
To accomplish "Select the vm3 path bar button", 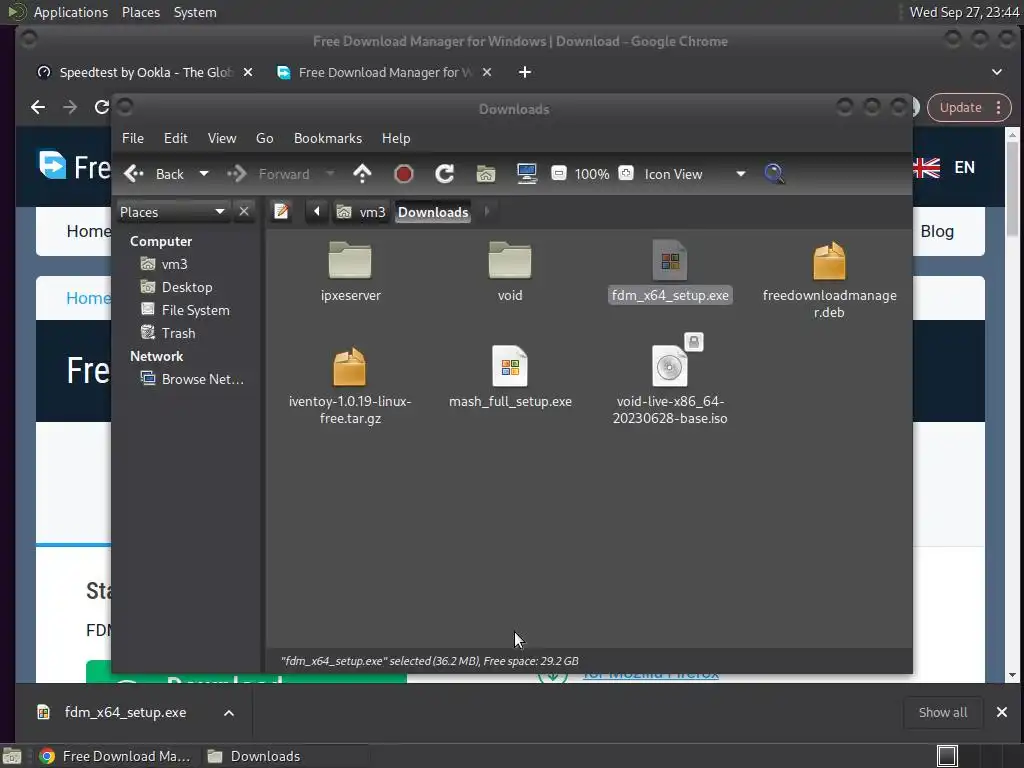I will (361, 212).
